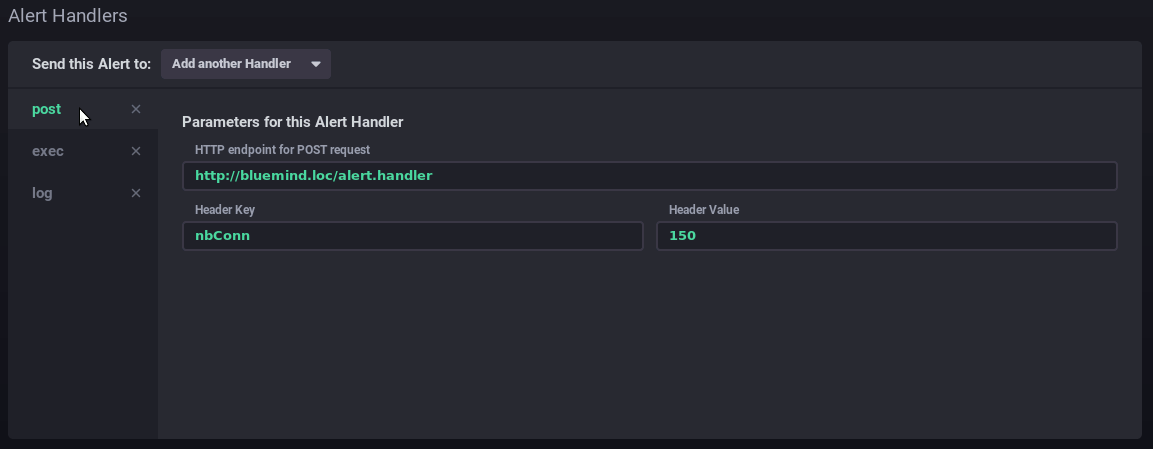Remove the log handler via its X icon
1153x449 pixels.
(x=136, y=193)
